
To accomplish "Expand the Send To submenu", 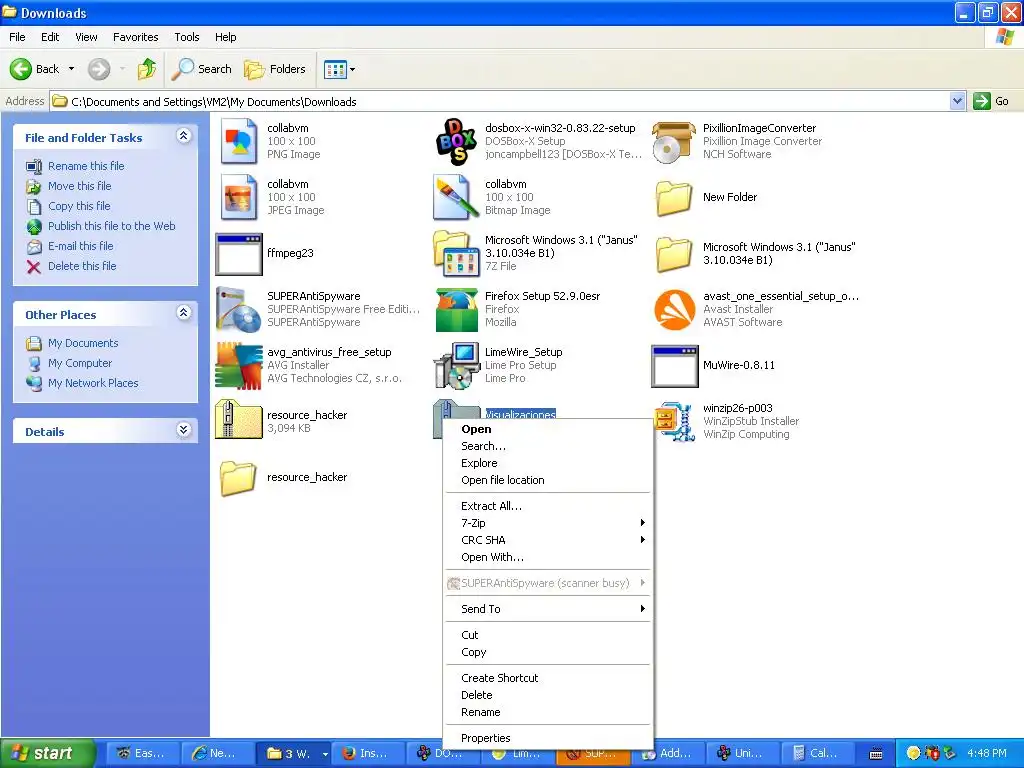I will tap(548, 609).
